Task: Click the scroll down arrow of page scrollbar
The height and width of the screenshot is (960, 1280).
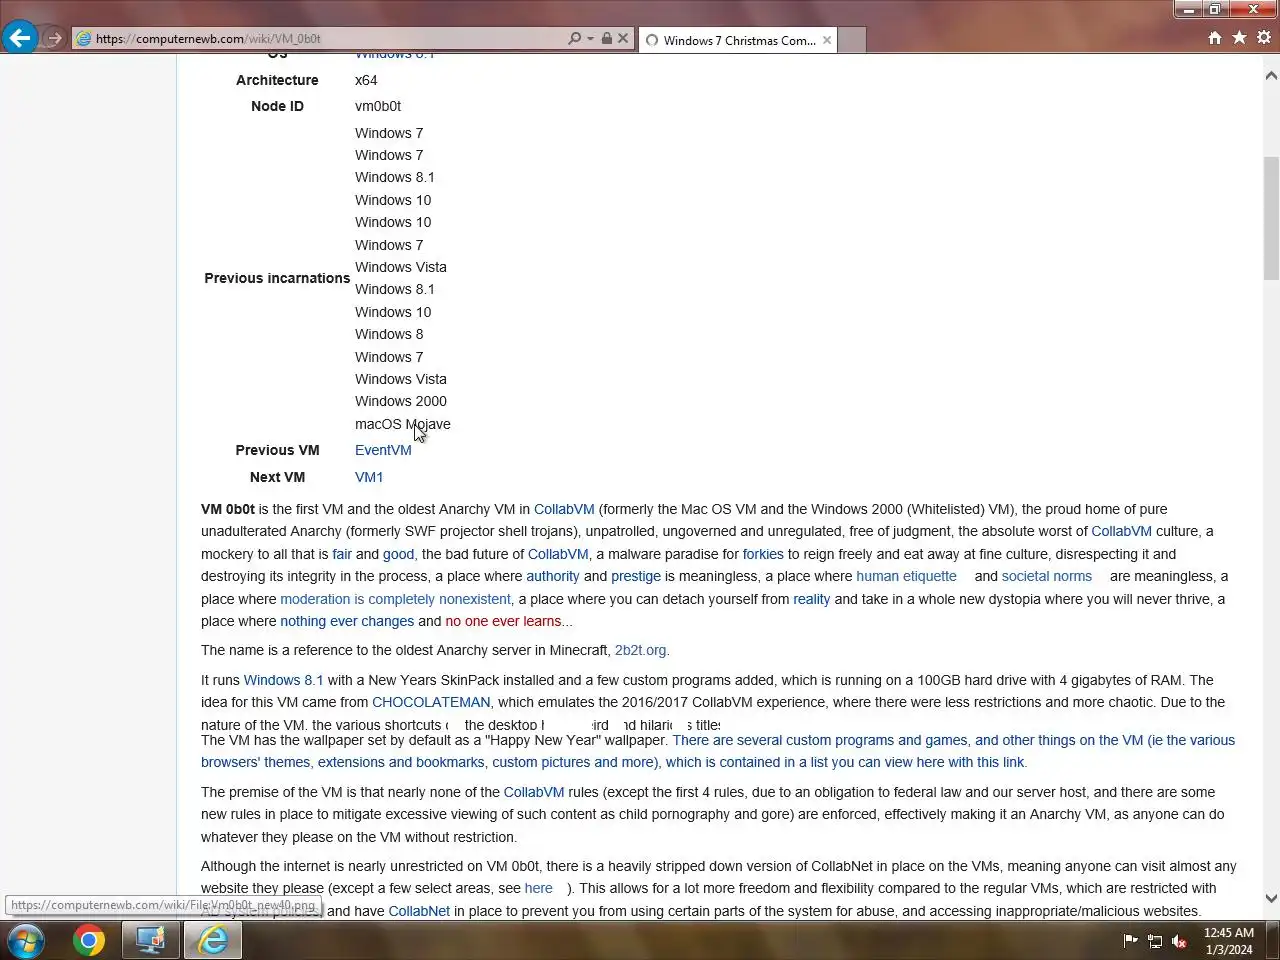Action: (1271, 898)
